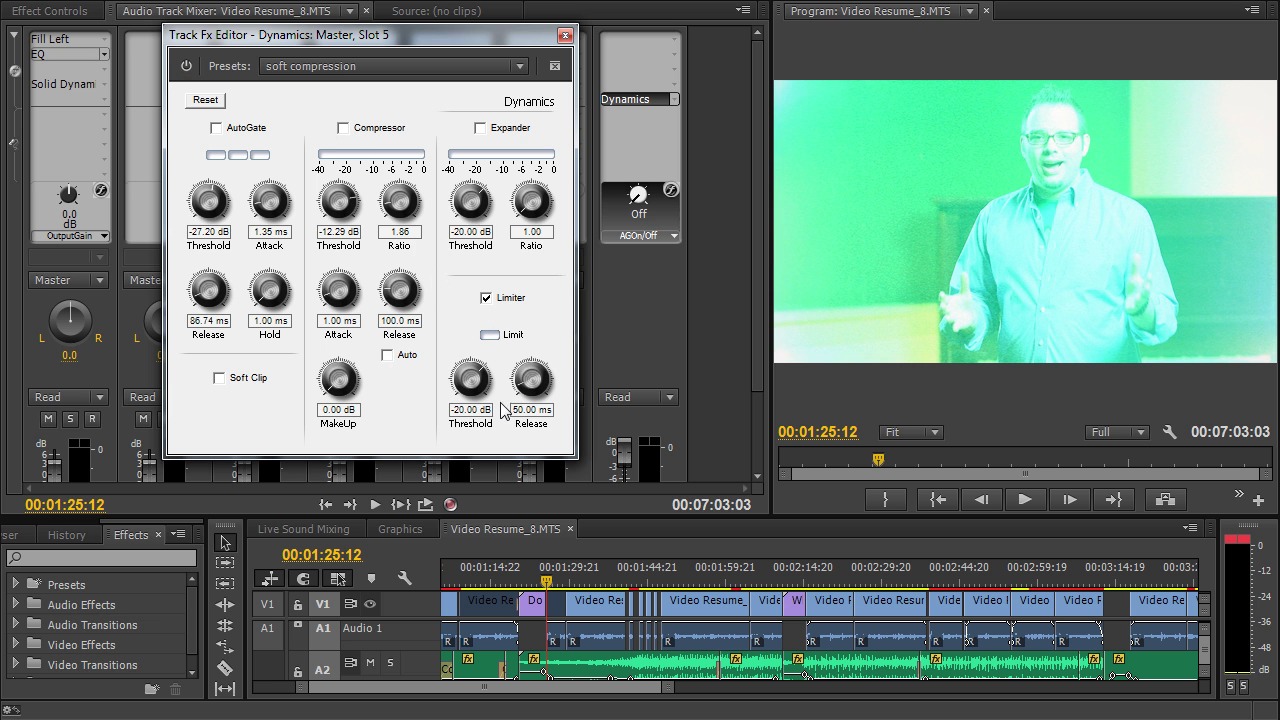Click the Selection arrow tool
1280x720 pixels.
point(225,542)
